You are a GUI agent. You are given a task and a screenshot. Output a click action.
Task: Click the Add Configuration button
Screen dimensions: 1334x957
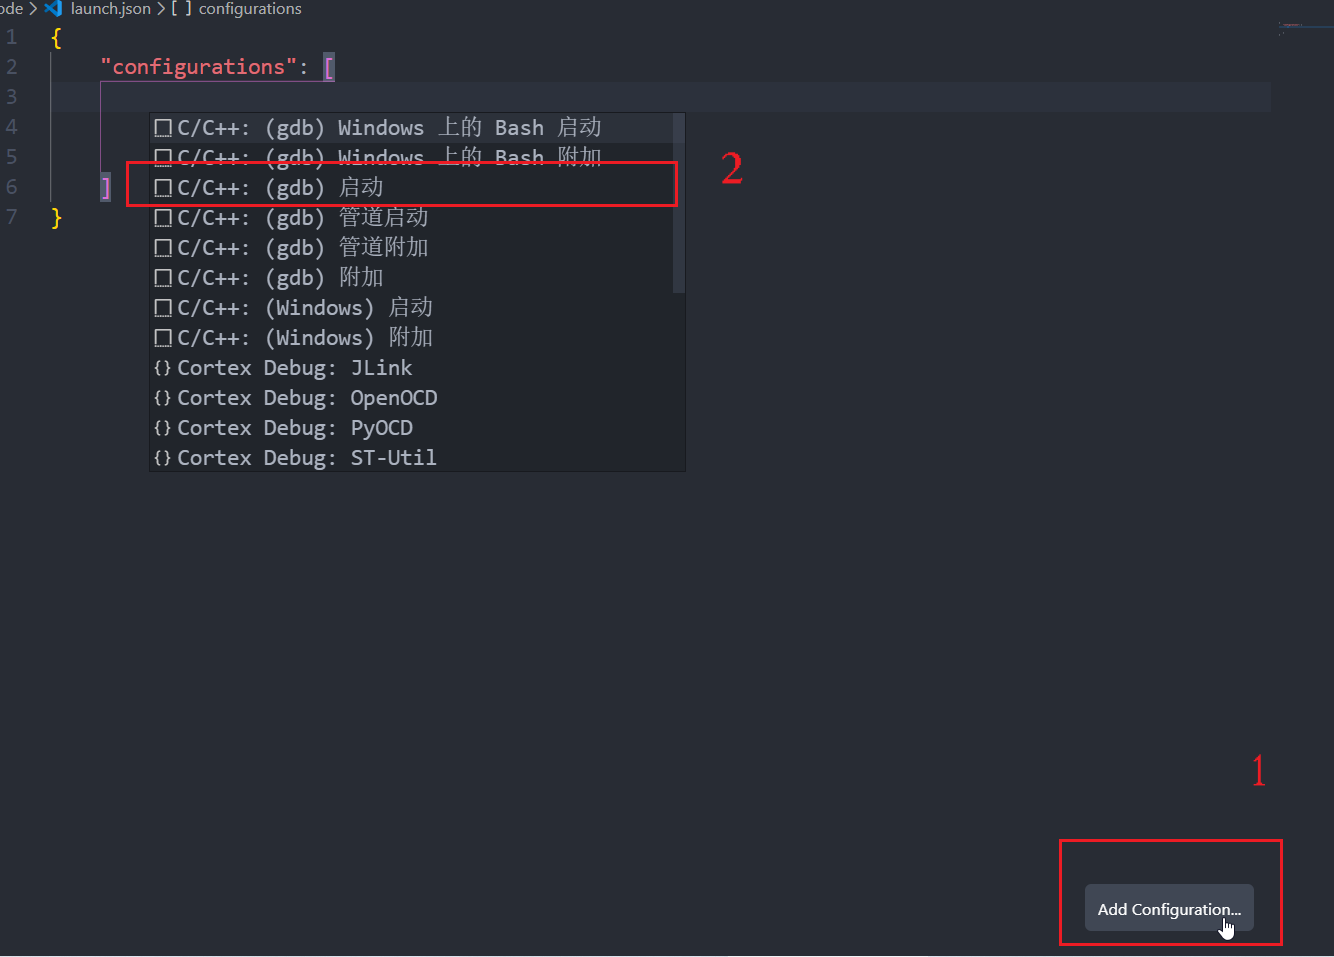point(1168,908)
